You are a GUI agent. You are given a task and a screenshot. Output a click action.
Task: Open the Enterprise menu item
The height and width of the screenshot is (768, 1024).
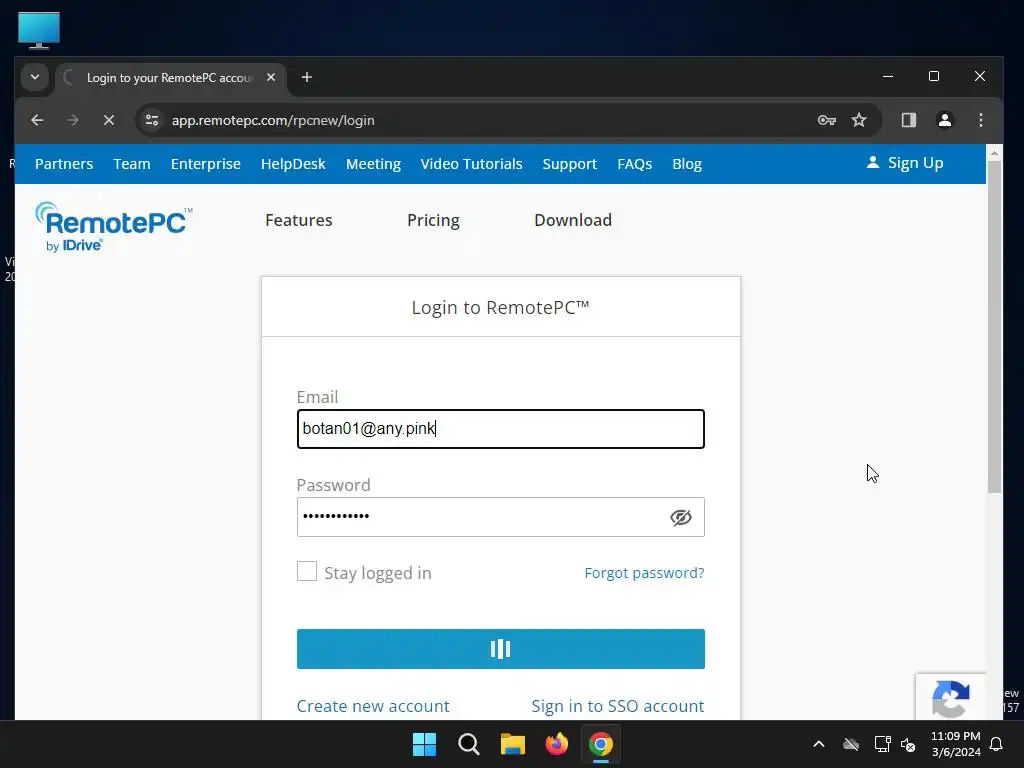[206, 164]
